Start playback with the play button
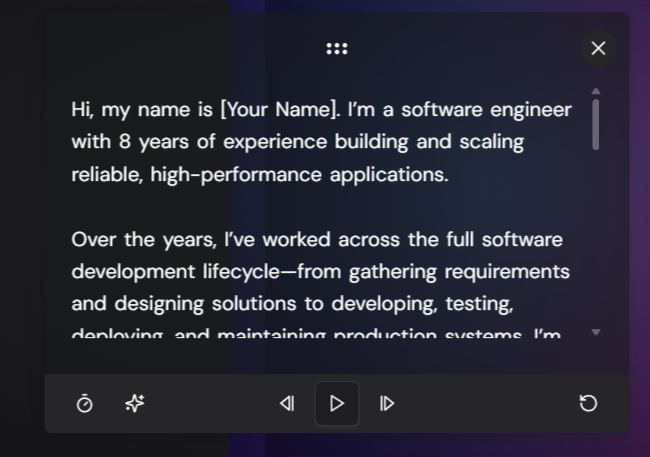Screen dimensions: 650x457 [x=337, y=404]
